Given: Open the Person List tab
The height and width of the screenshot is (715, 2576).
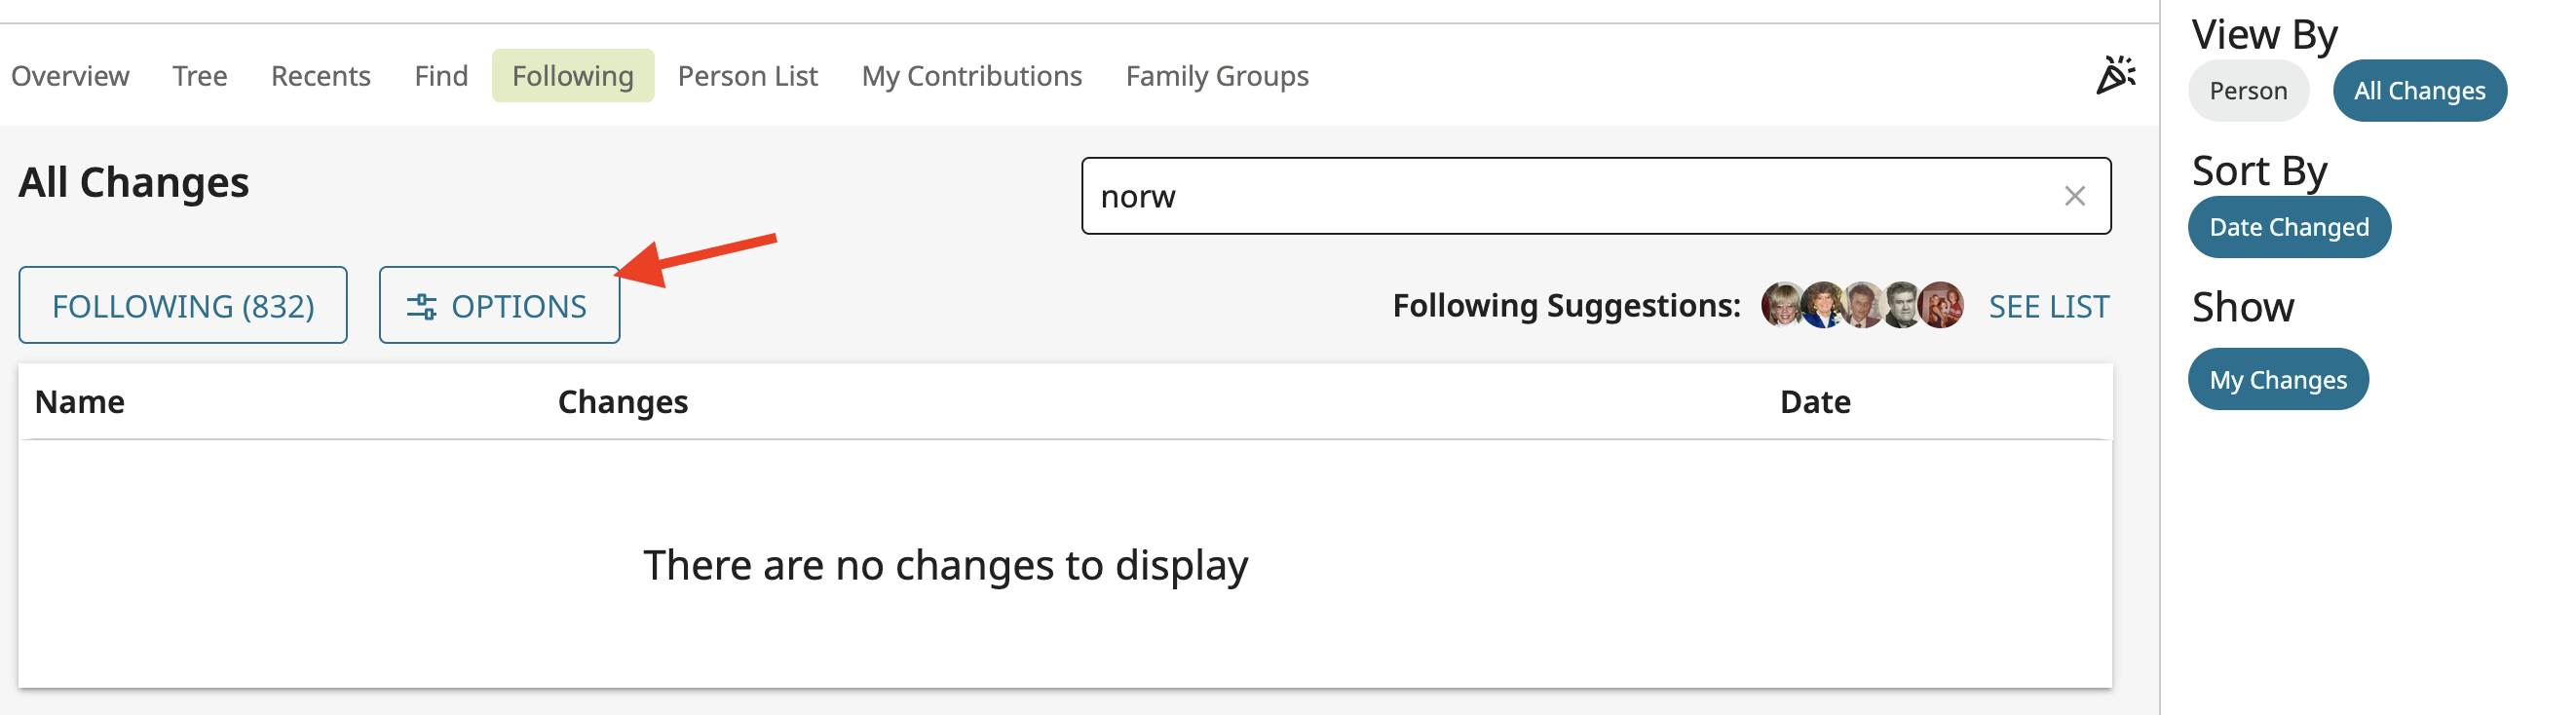Looking at the screenshot, I should (747, 76).
